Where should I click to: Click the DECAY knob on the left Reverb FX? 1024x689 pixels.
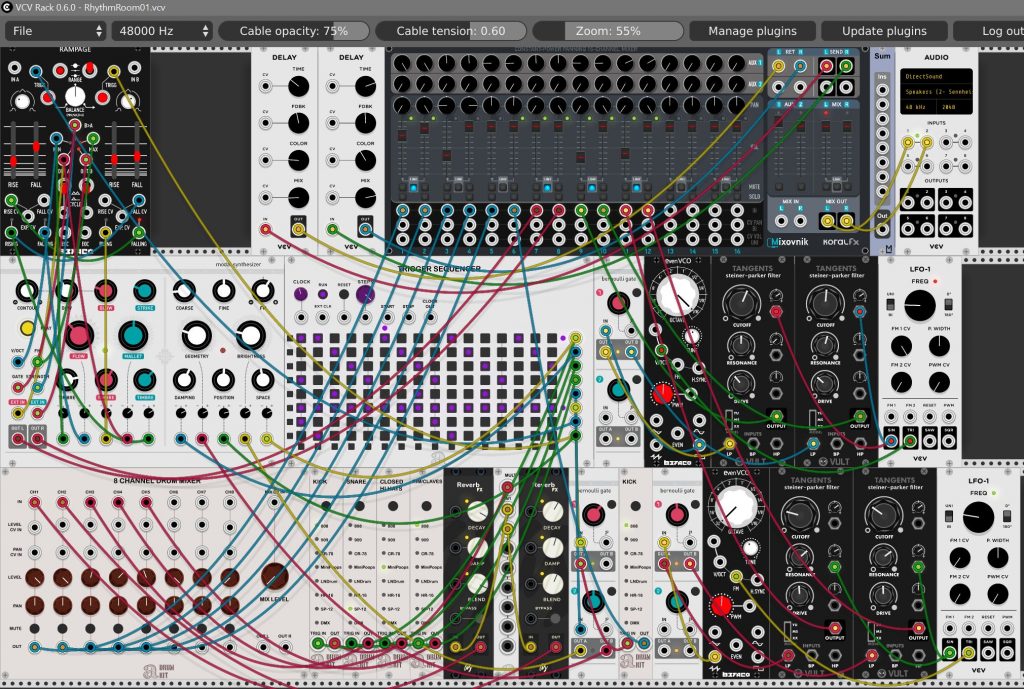[477, 511]
